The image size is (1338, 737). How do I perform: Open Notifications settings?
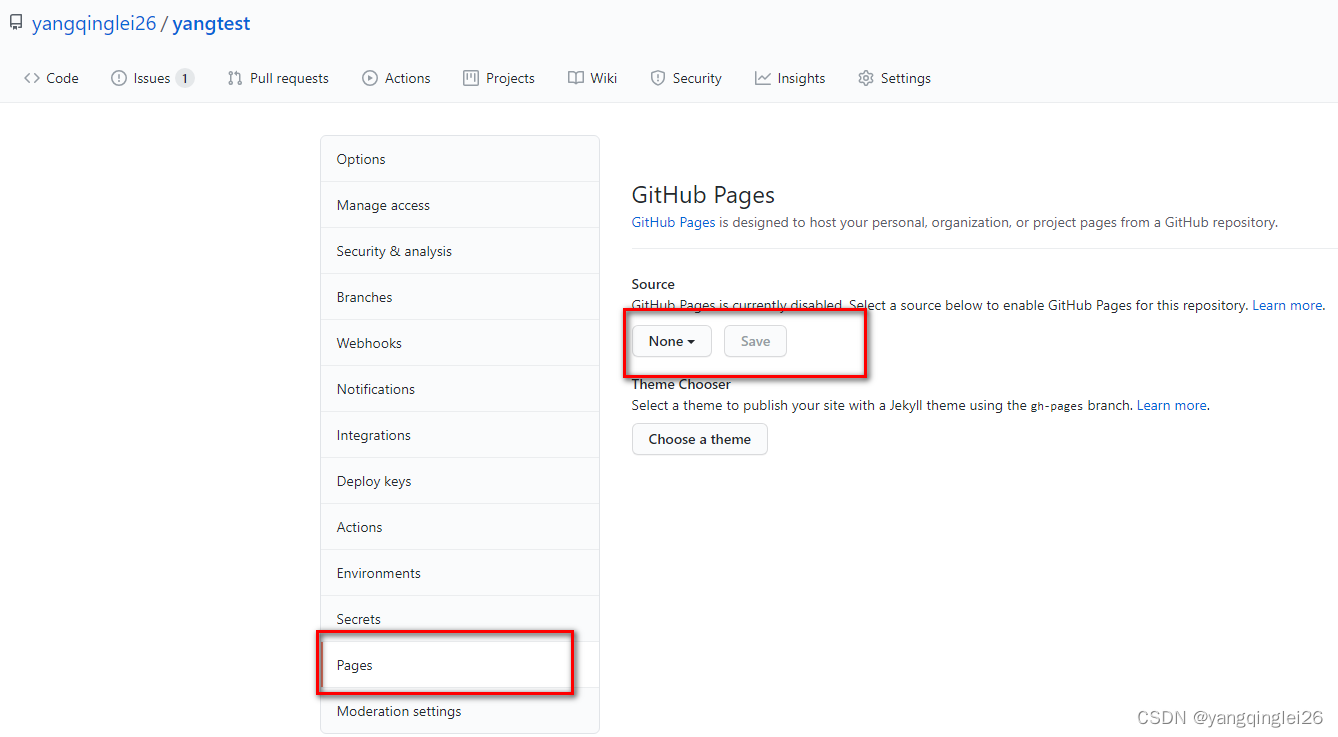tap(460, 389)
